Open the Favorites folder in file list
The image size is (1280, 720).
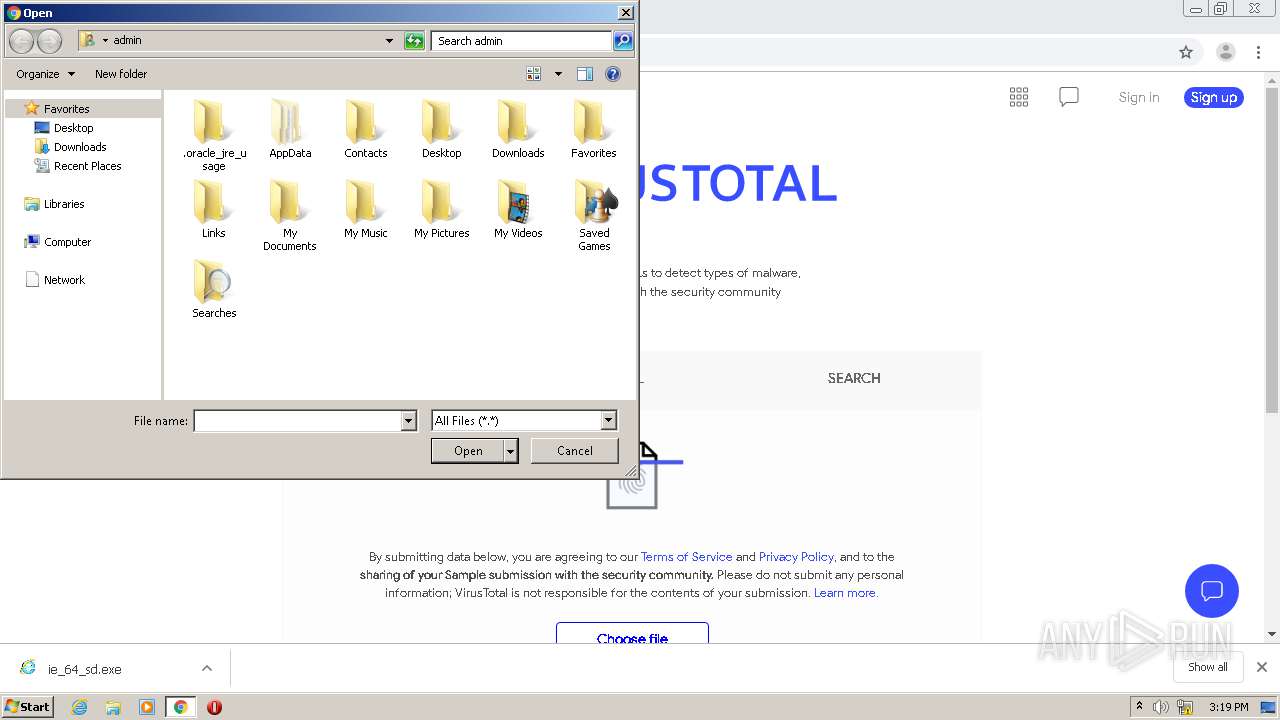pyautogui.click(x=594, y=129)
